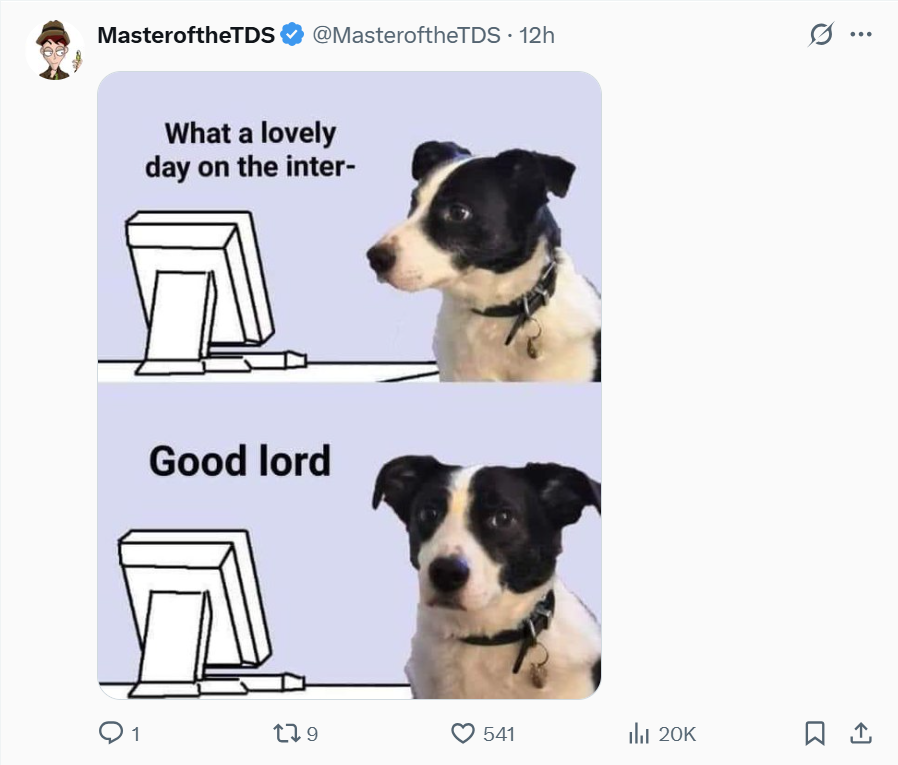The width and height of the screenshot is (898, 765).
Task: Like the post with the heart icon
Action: pos(463,734)
